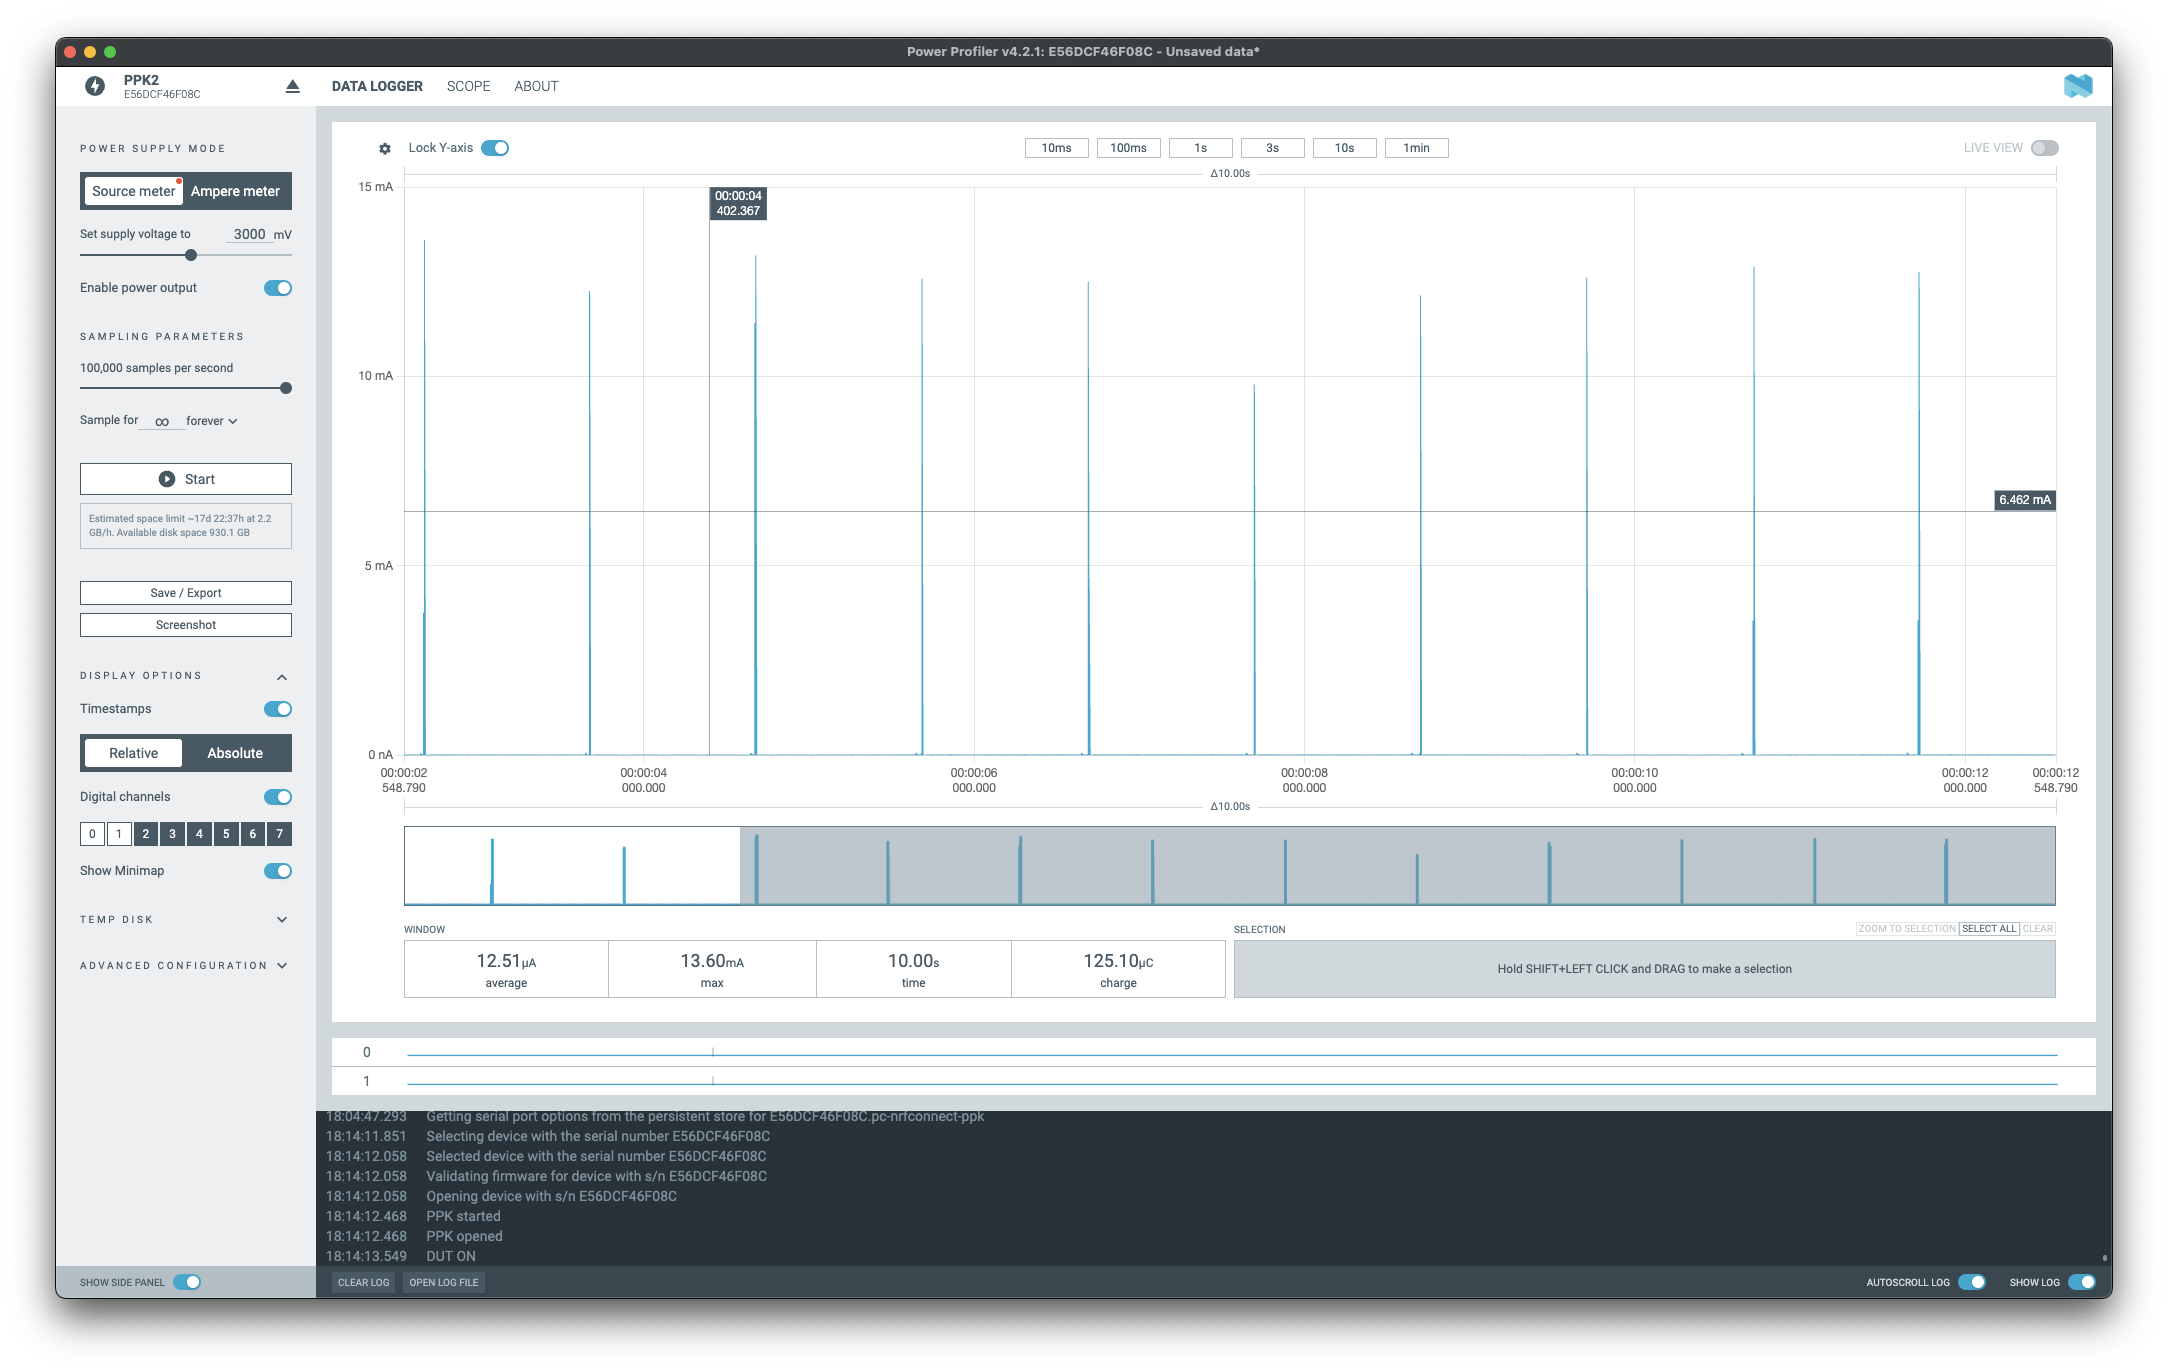Click the device eject triangle icon
The width and height of the screenshot is (2168, 1372).
point(292,87)
